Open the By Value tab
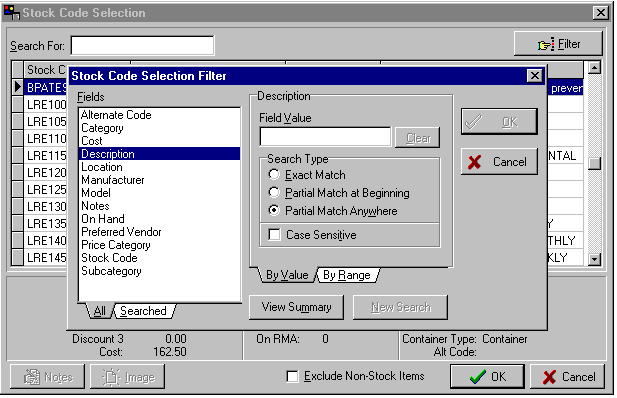This screenshot has height=398, width=617. 287,275
